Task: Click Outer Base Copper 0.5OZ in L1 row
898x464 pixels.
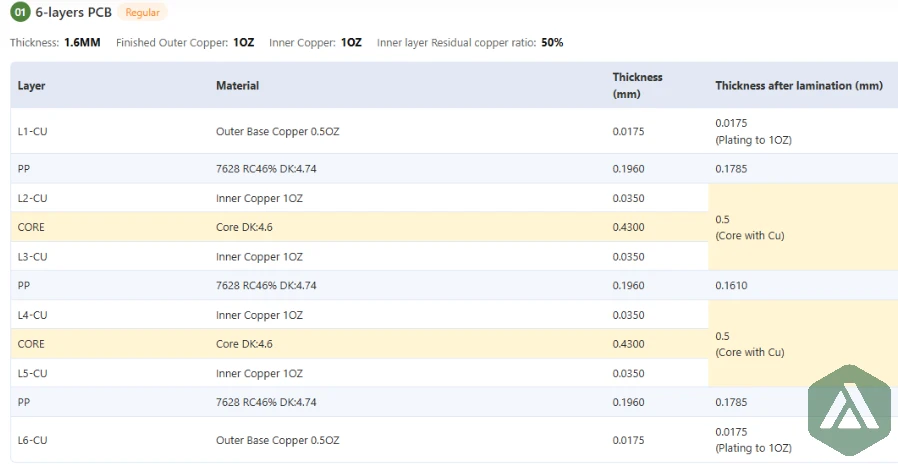Action: coord(277,131)
